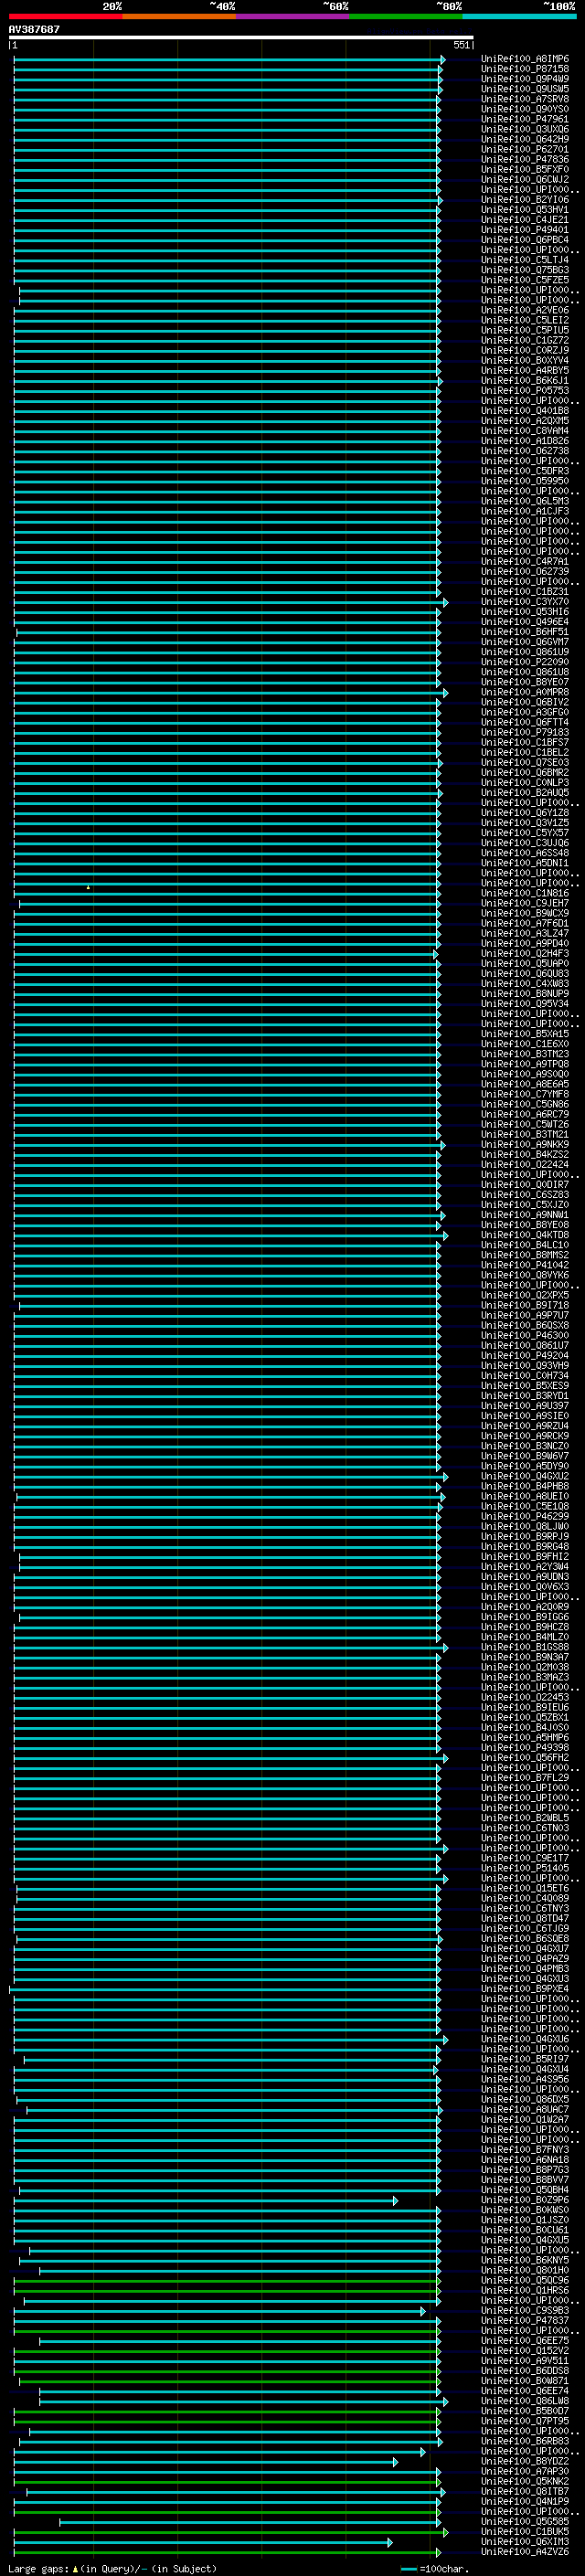Click hit UniRef100_A2QXM5
Screen dimensions: 585x2576
(524, 420)
